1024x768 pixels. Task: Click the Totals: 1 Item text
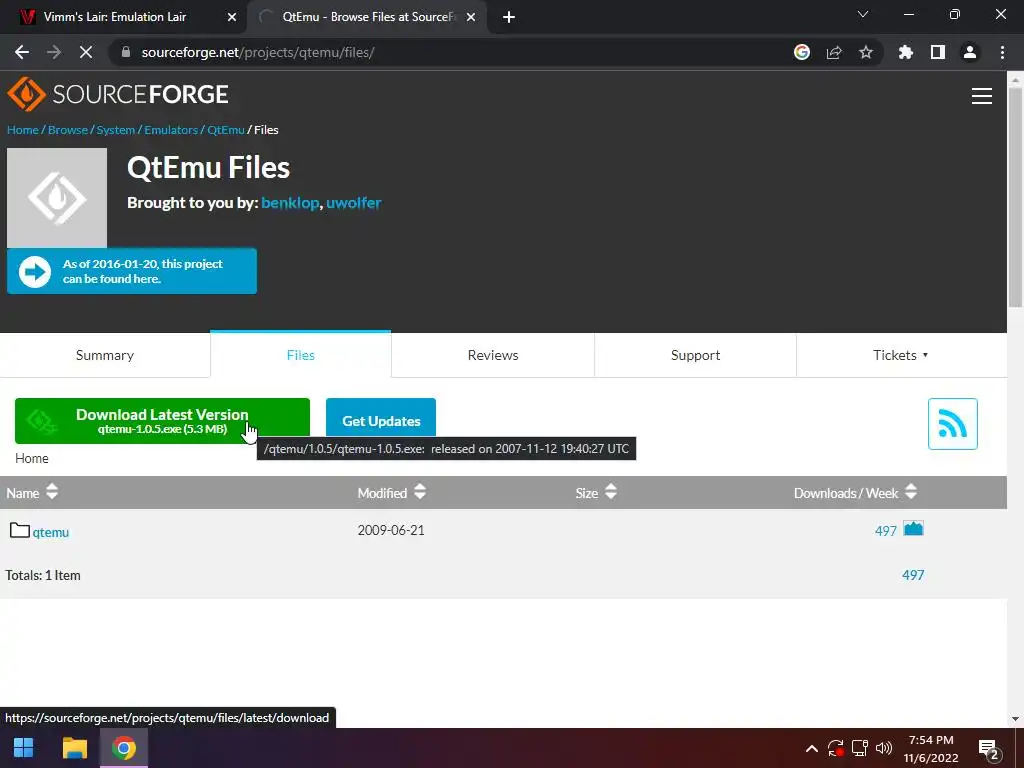tap(43, 575)
